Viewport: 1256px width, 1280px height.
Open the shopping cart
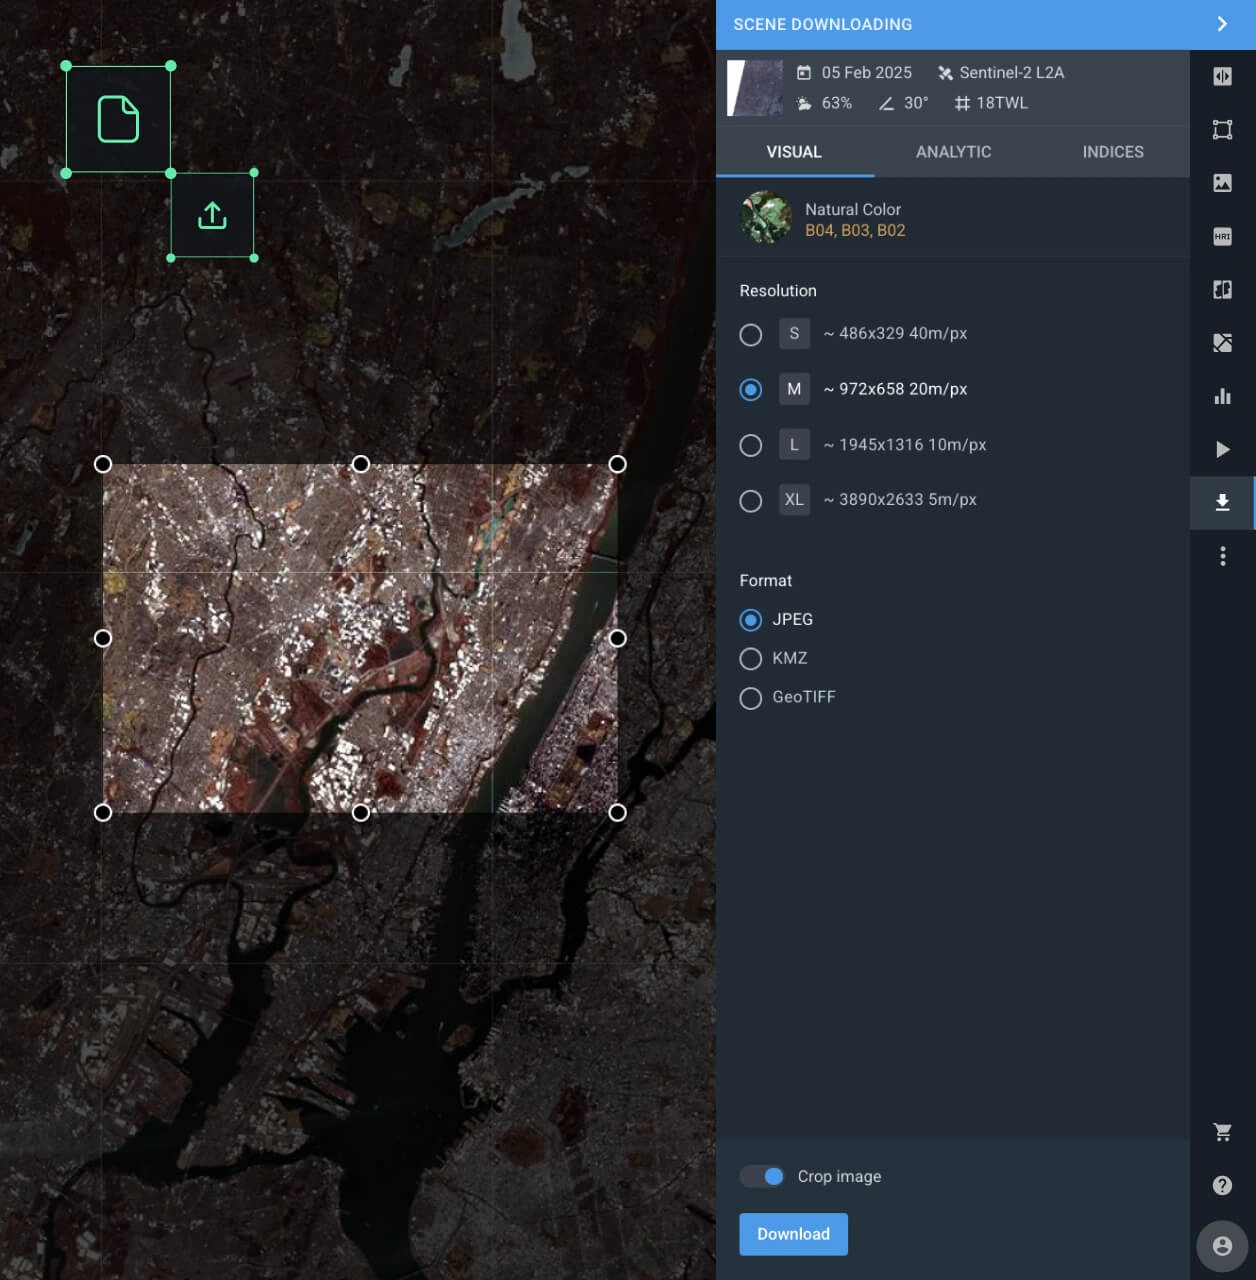pyautogui.click(x=1222, y=1132)
